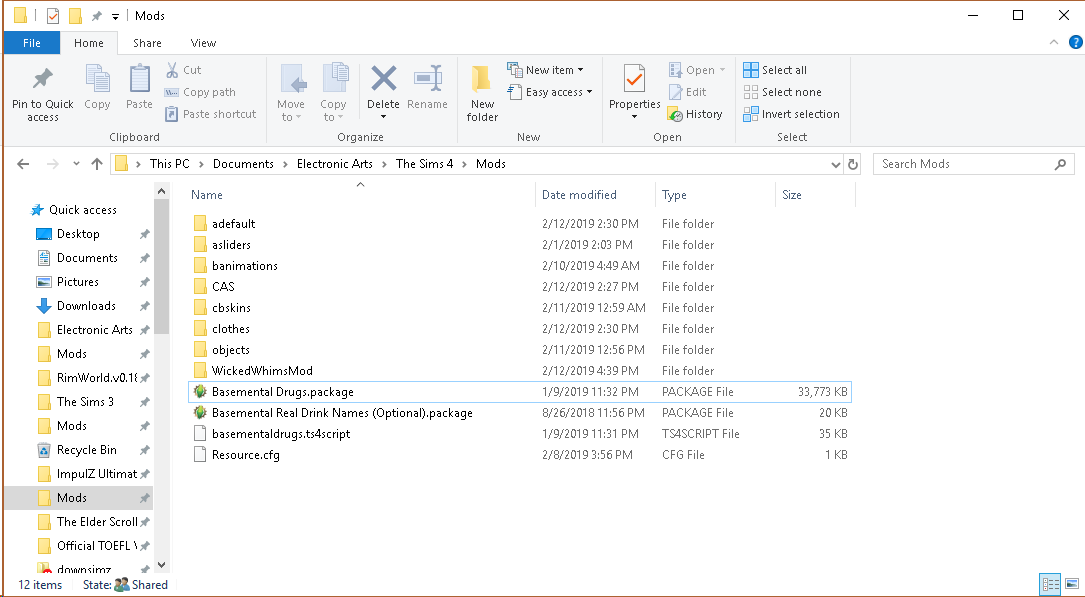The image size is (1085, 597).
Task: Click navigation pane scroll up arrow
Action: pyautogui.click(x=161, y=191)
